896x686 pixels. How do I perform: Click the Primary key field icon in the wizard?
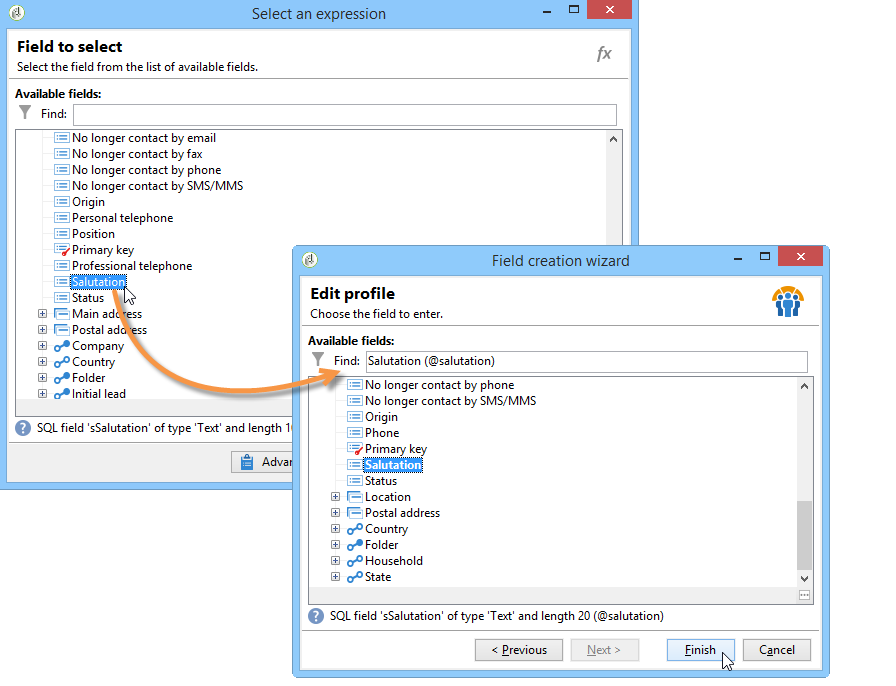(355, 449)
